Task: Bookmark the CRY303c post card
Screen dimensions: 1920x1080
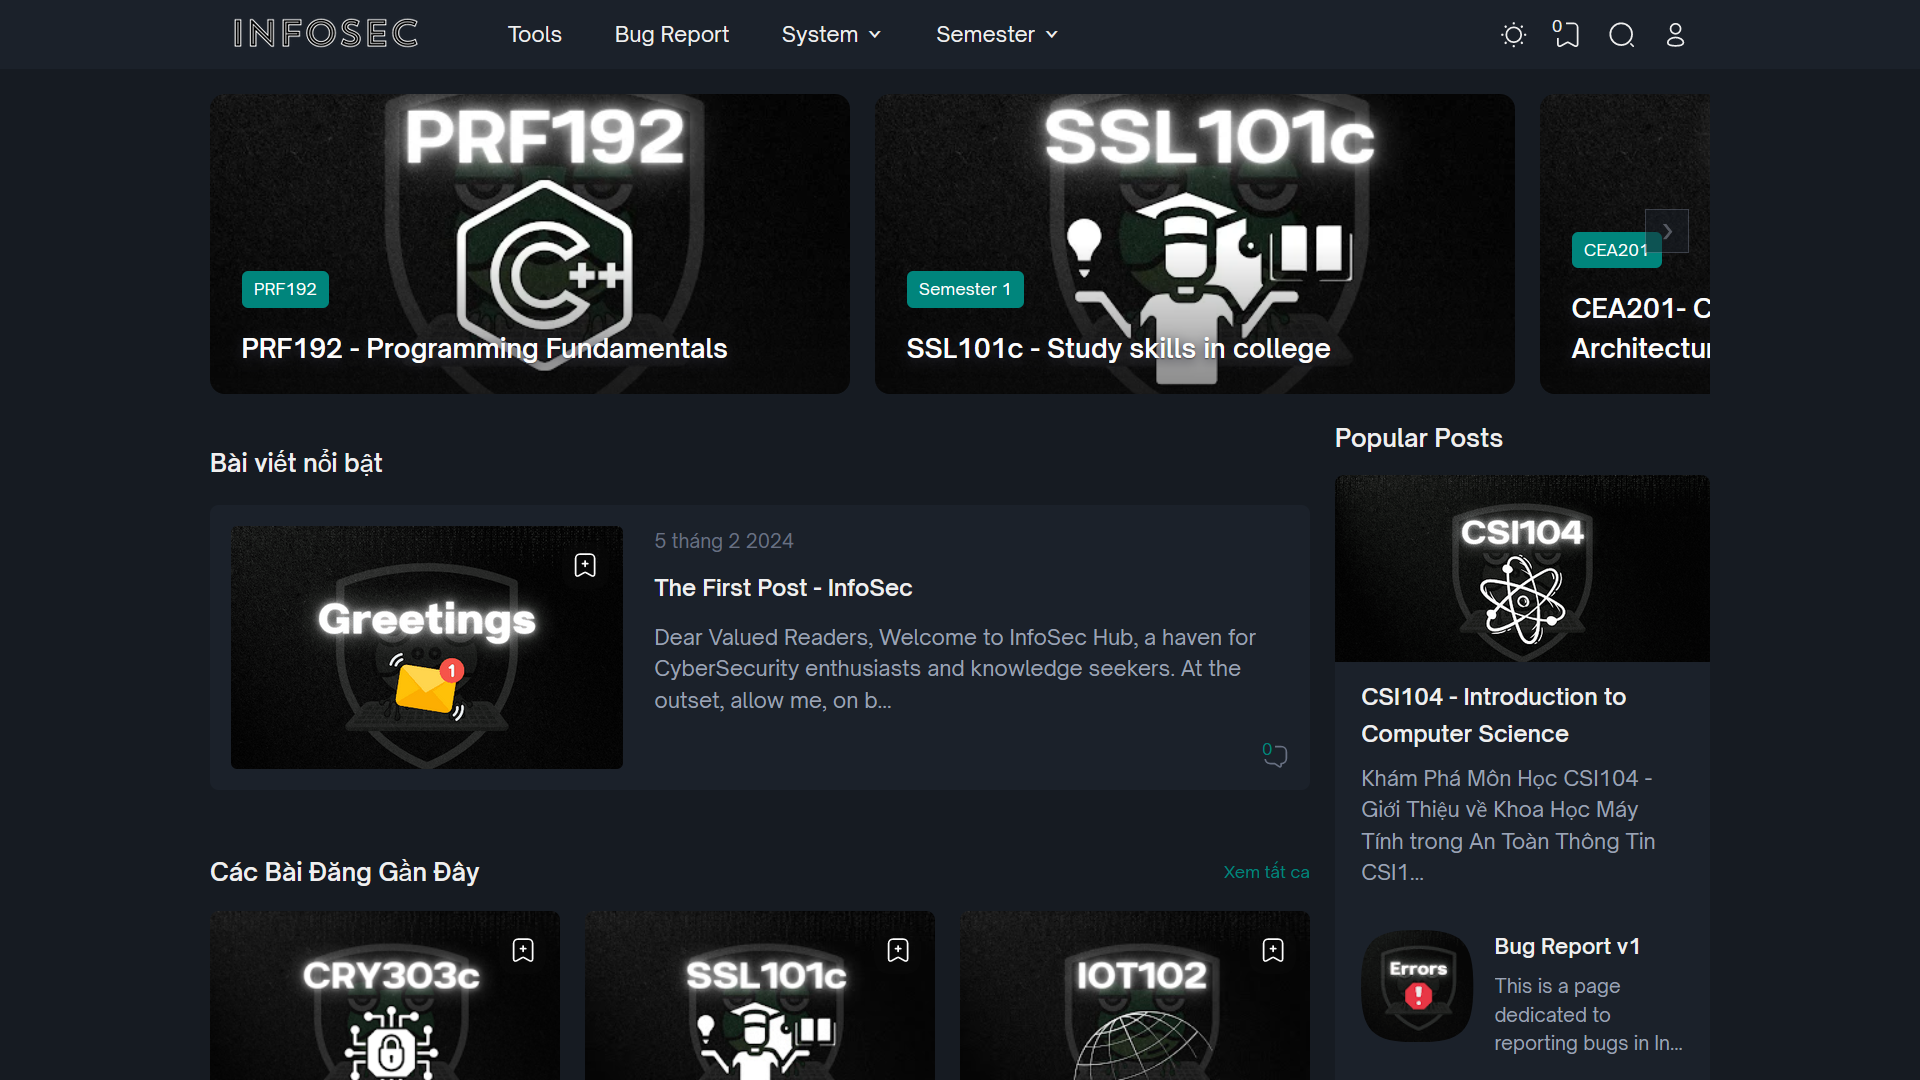Action: point(523,950)
